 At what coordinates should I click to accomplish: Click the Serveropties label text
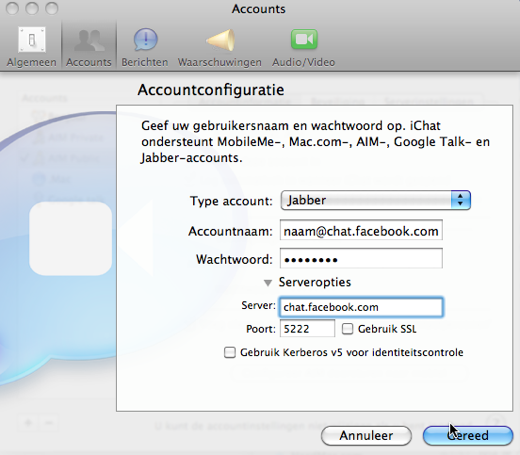point(315,282)
